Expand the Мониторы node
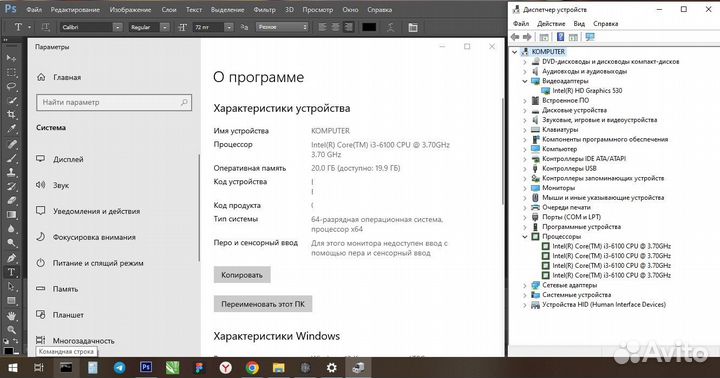Screen dimensions: 720x378 pos(525,188)
